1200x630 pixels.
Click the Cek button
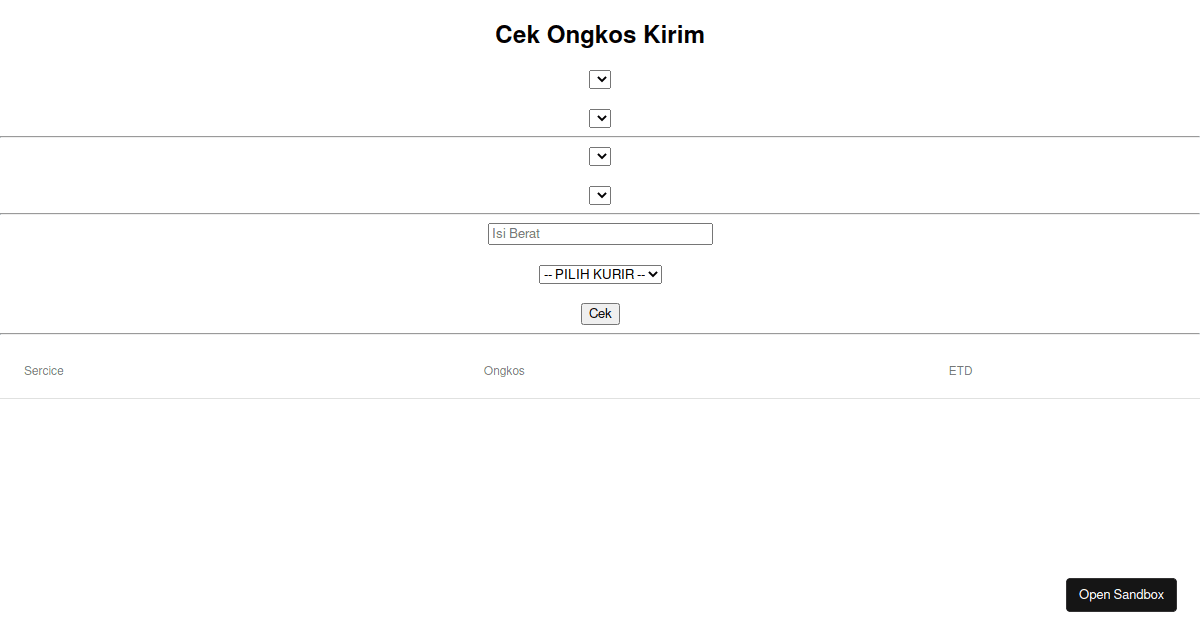point(600,313)
